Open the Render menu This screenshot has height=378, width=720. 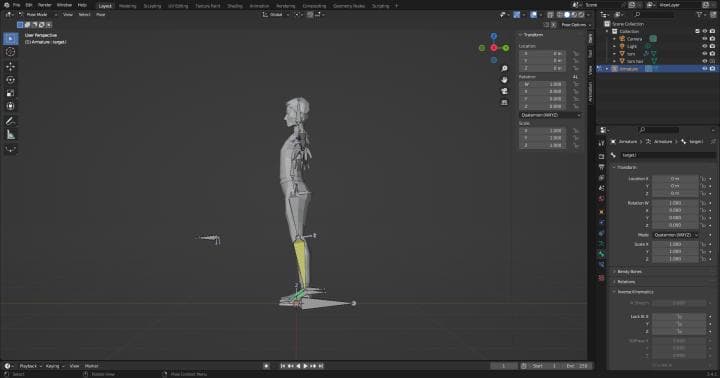45,5
